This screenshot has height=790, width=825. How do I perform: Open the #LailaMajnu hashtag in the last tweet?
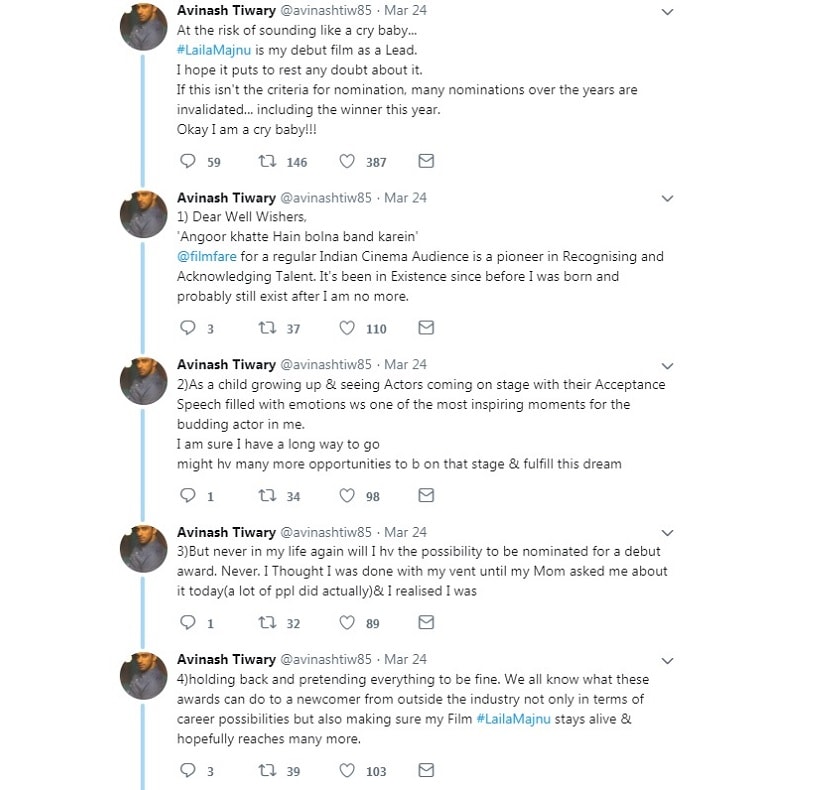point(514,719)
